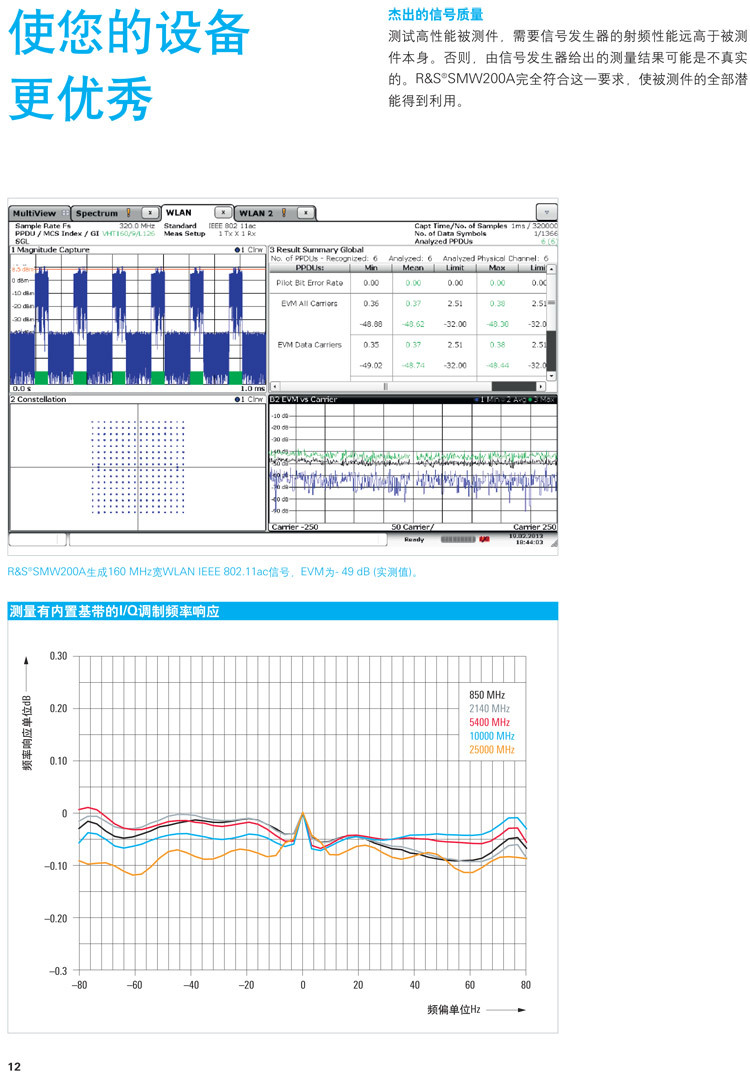Image resolution: width=750 pixels, height=1075 pixels.
Task: Click the blue I/Q modulation chart title bar
Action: click(282, 611)
